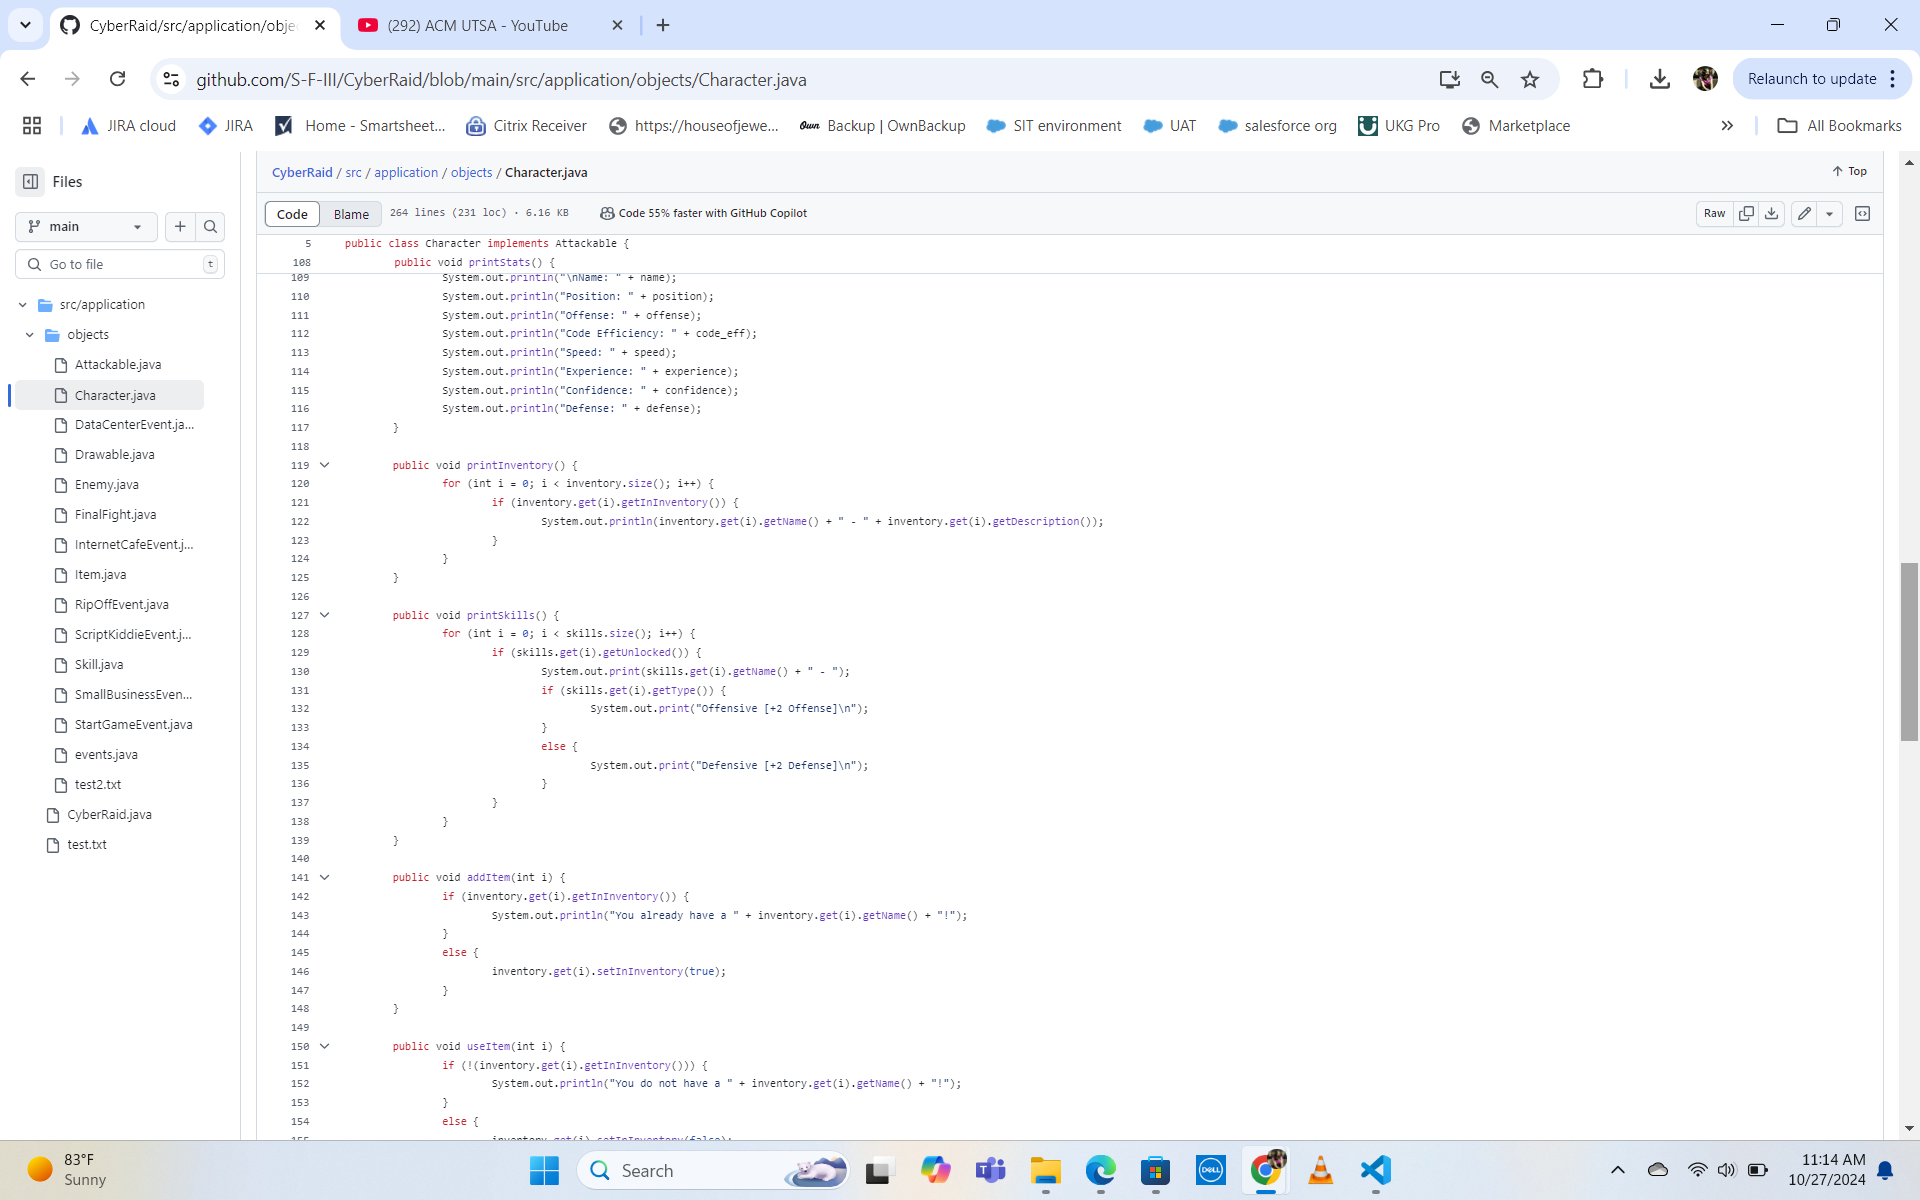Download raw file icon
The width and height of the screenshot is (1920, 1200).
(x=1771, y=213)
